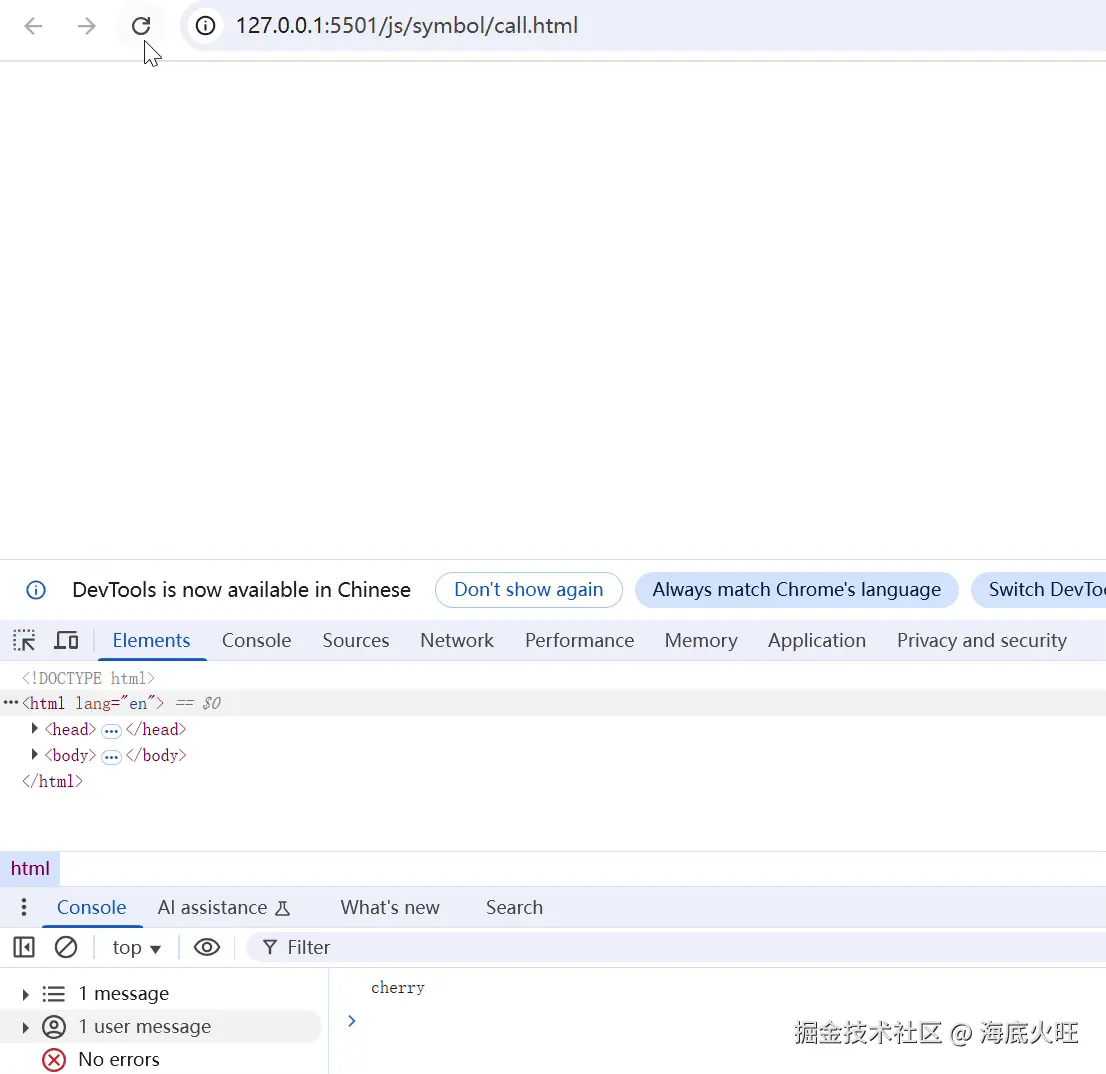
Task: Open the console drawer kebab menu
Action: (x=22, y=907)
